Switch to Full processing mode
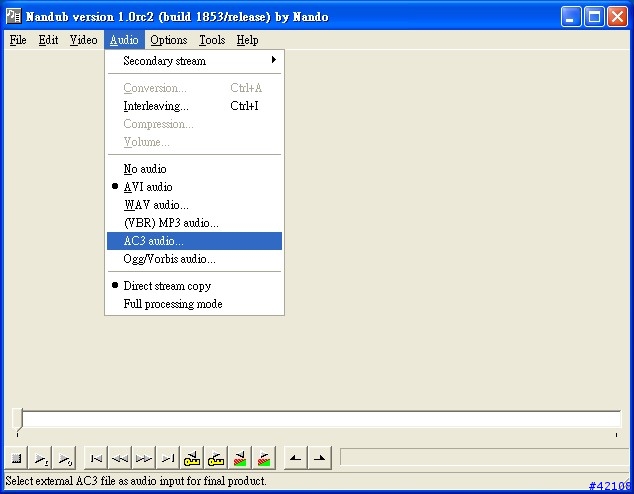 point(194,304)
